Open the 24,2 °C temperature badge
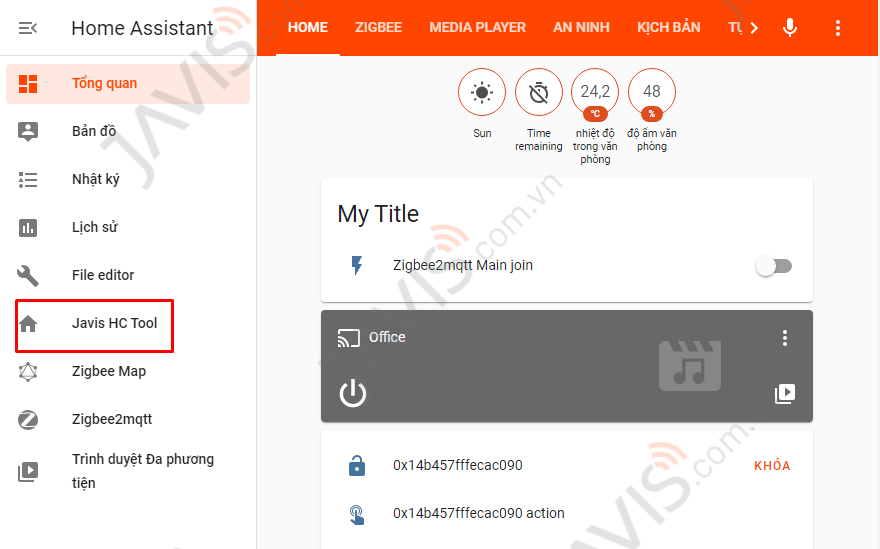 pyautogui.click(x=595, y=94)
